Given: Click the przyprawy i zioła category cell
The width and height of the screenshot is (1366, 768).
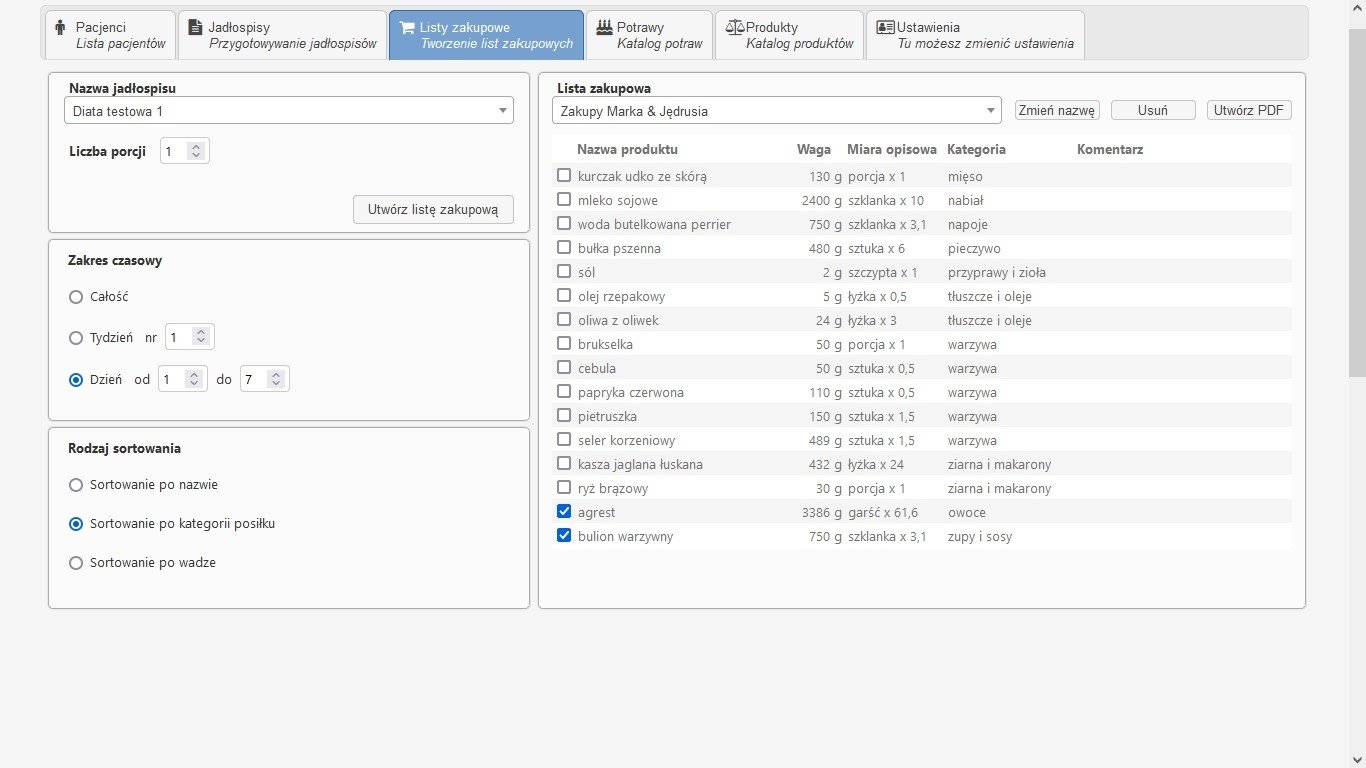Looking at the screenshot, I should [x=997, y=272].
